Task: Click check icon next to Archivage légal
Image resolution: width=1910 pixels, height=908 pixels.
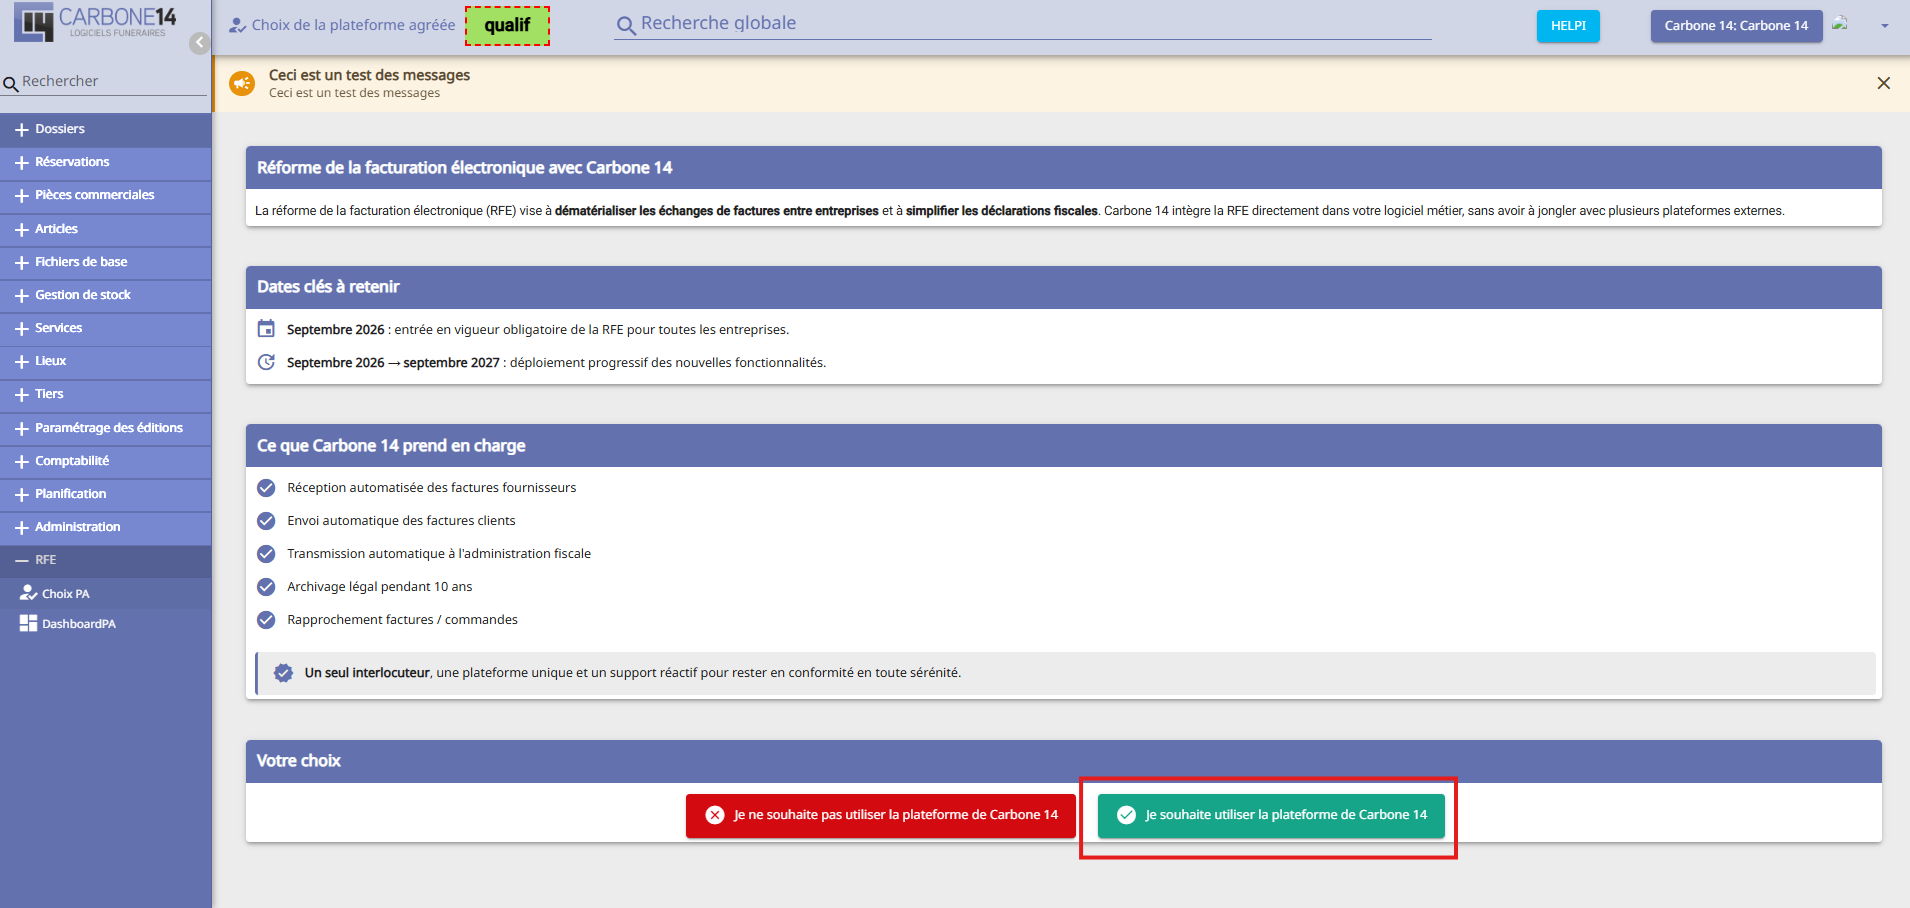Action: tap(266, 587)
